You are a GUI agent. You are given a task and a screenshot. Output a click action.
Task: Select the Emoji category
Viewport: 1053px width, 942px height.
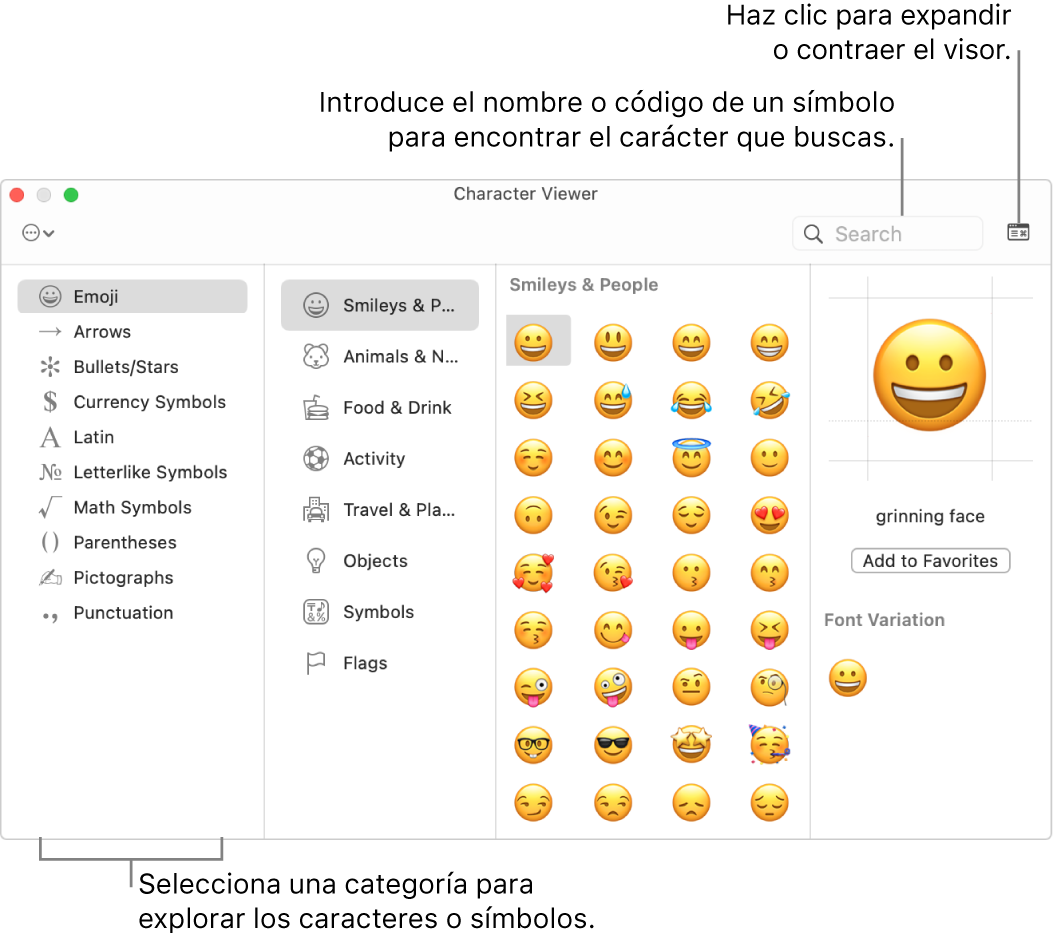(x=132, y=296)
